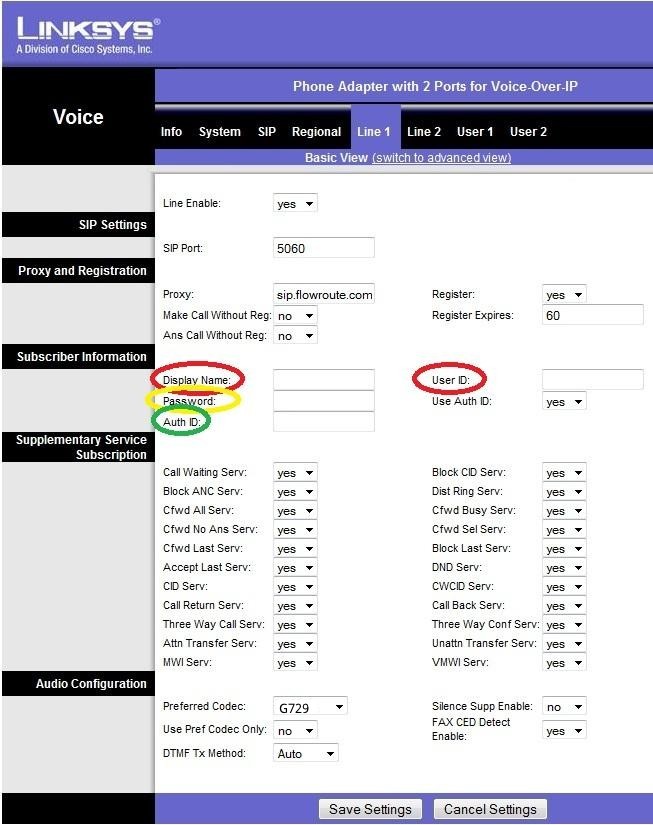The image size is (653, 825).
Task: Change the Register dropdown value
Action: (x=564, y=295)
